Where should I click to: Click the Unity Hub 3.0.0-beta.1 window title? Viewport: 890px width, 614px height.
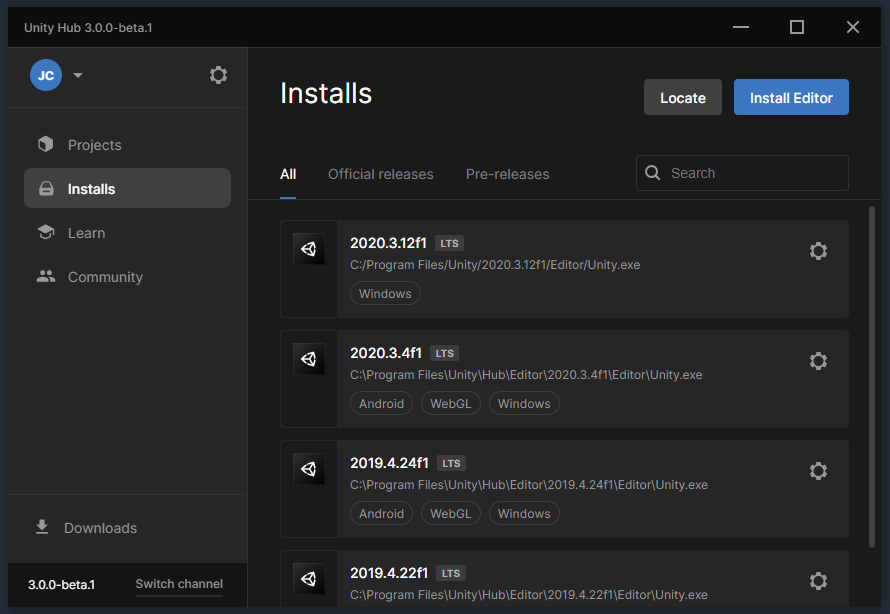[x=88, y=27]
